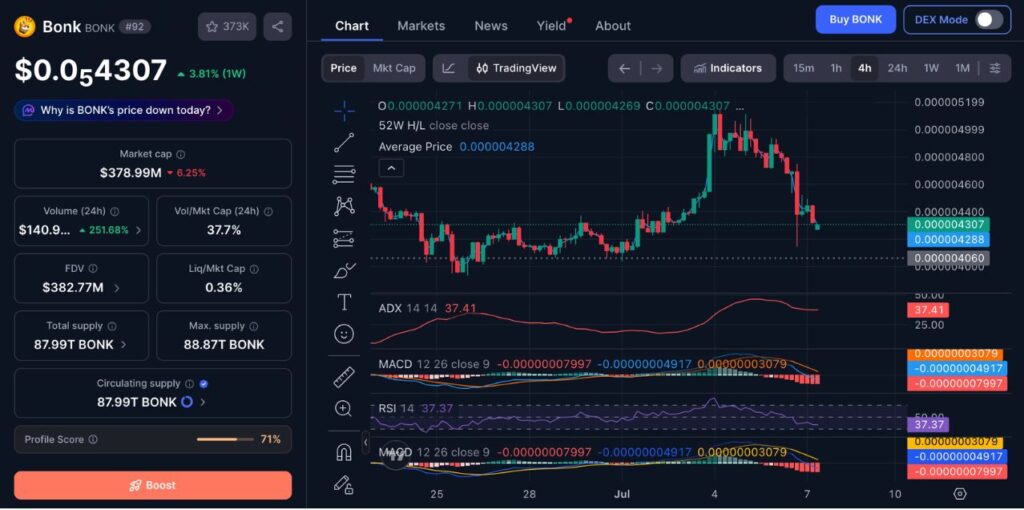1024x510 pixels.
Task: Show Profile Score info icon
Action: [93, 439]
